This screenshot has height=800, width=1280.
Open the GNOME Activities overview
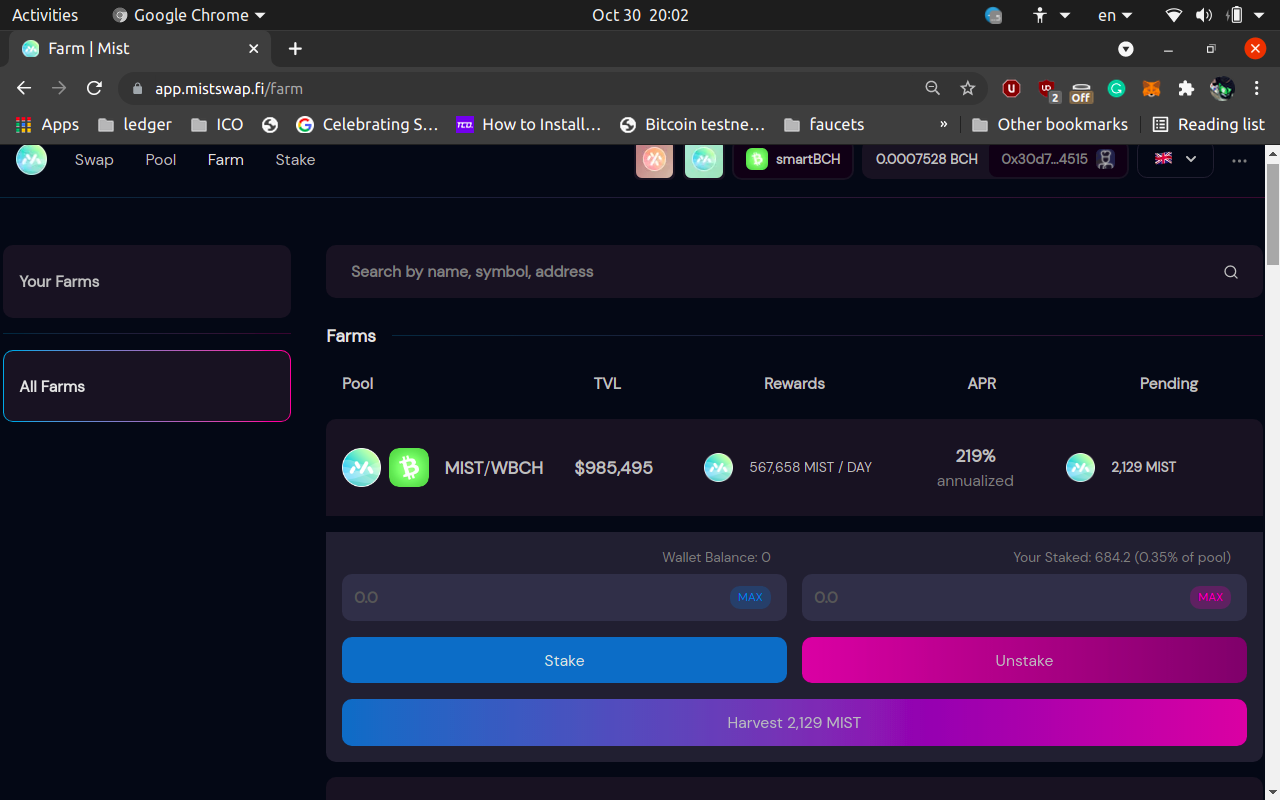click(x=45, y=15)
